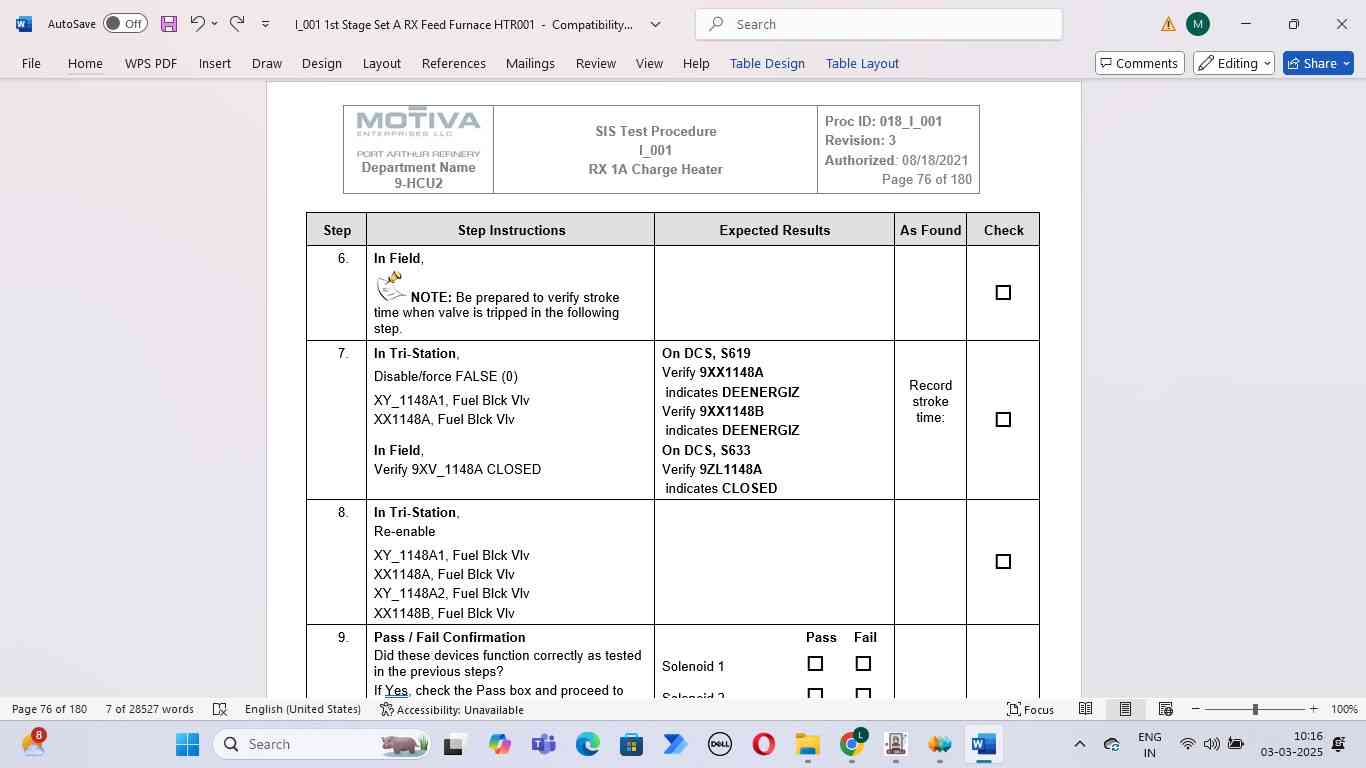Switch to Web Layout view
Viewport: 1366px width, 768px height.
pos(1165,709)
